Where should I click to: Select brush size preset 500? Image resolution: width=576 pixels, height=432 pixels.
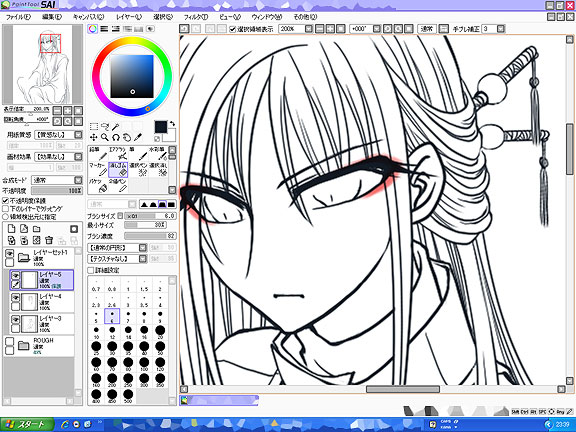[128, 396]
